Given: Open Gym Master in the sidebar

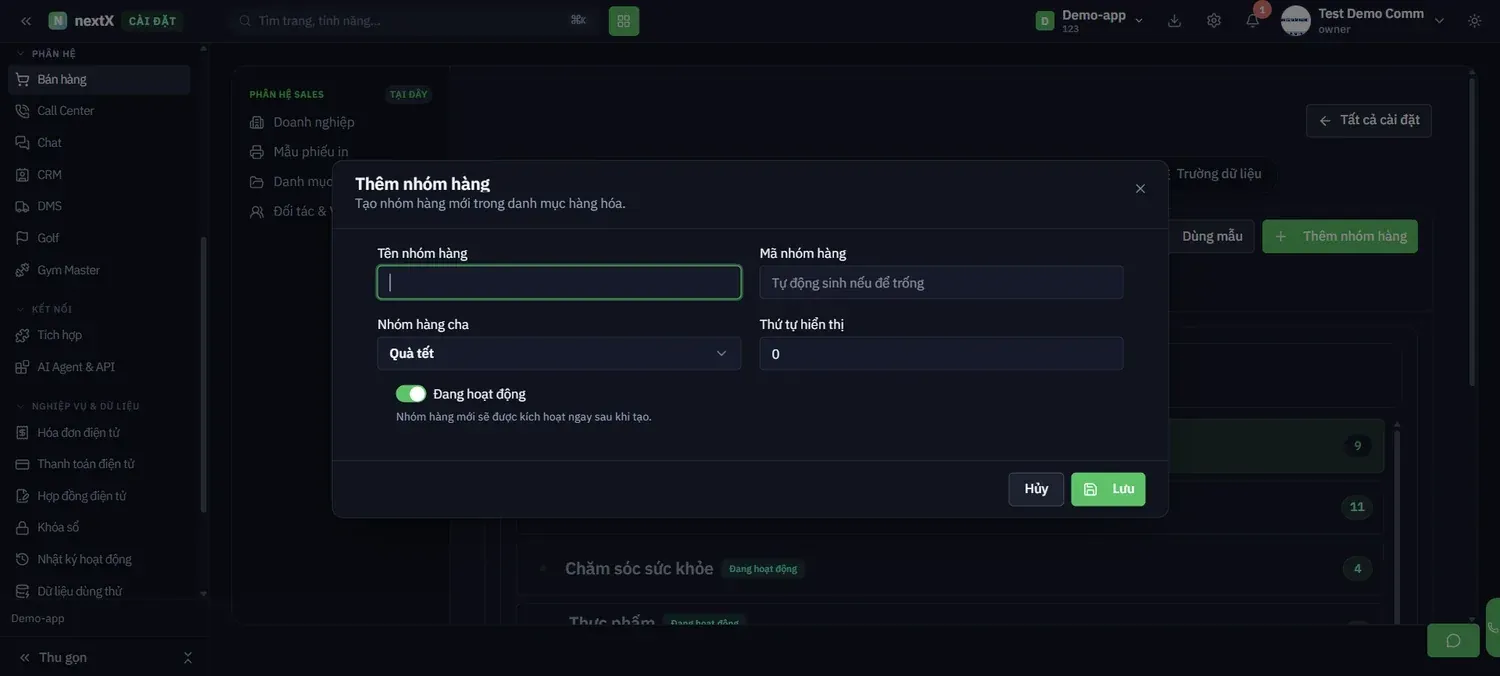Looking at the screenshot, I should (99, 270).
